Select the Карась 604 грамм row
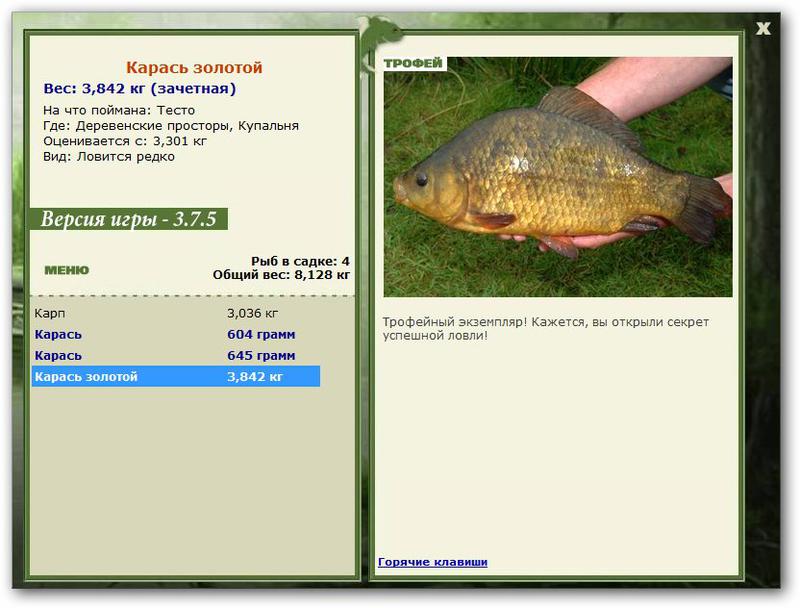Viewport: 800px width, 608px height. [x=176, y=335]
